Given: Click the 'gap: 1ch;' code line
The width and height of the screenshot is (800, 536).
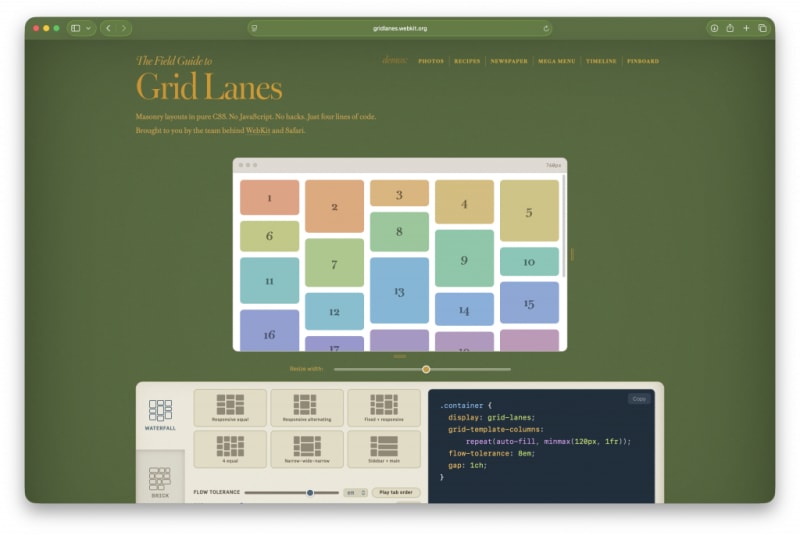Looking at the screenshot, I should coord(467,465).
